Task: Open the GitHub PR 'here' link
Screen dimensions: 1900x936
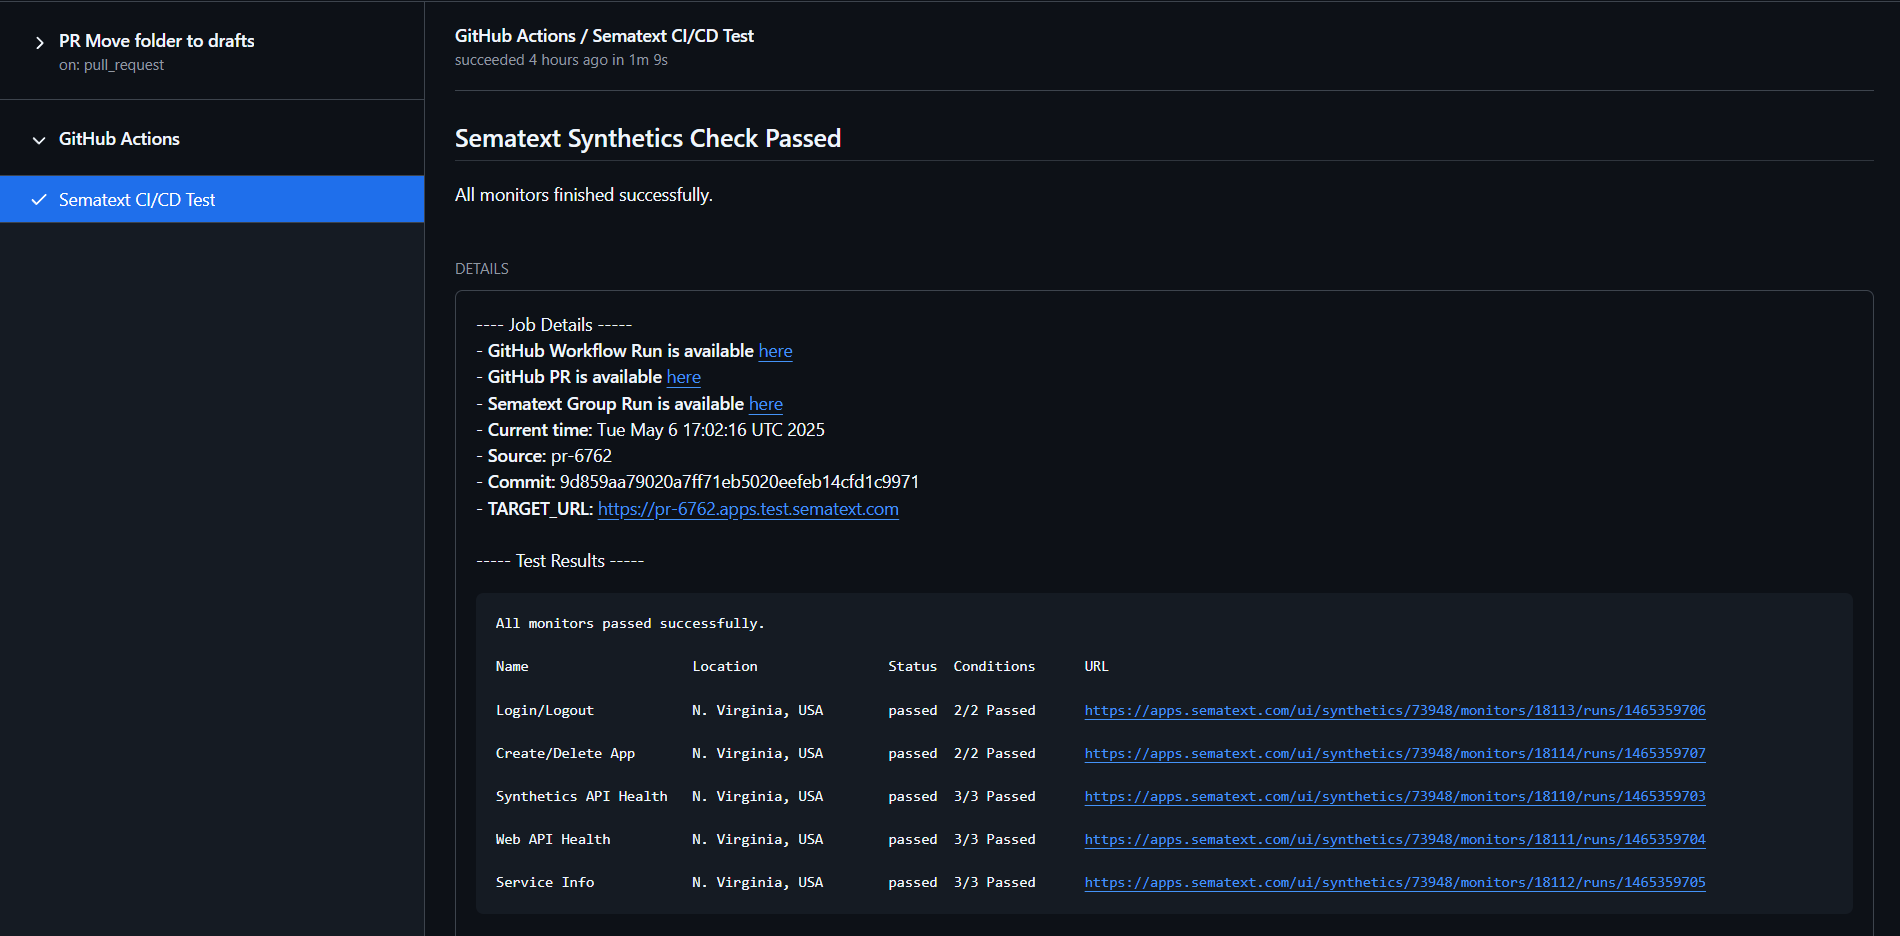Action: click(x=684, y=377)
